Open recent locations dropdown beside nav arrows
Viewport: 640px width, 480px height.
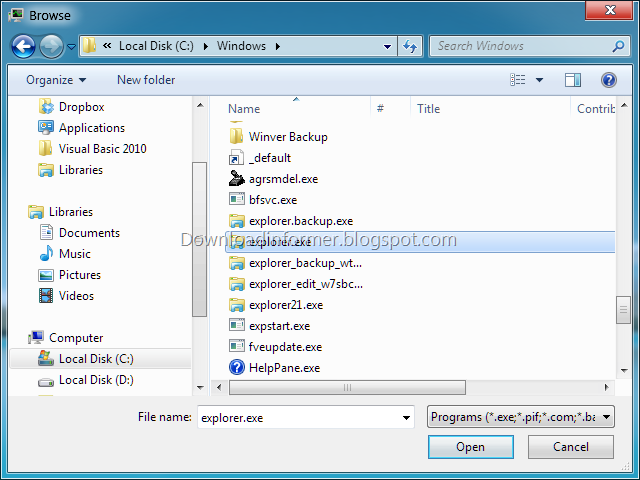coord(71,47)
